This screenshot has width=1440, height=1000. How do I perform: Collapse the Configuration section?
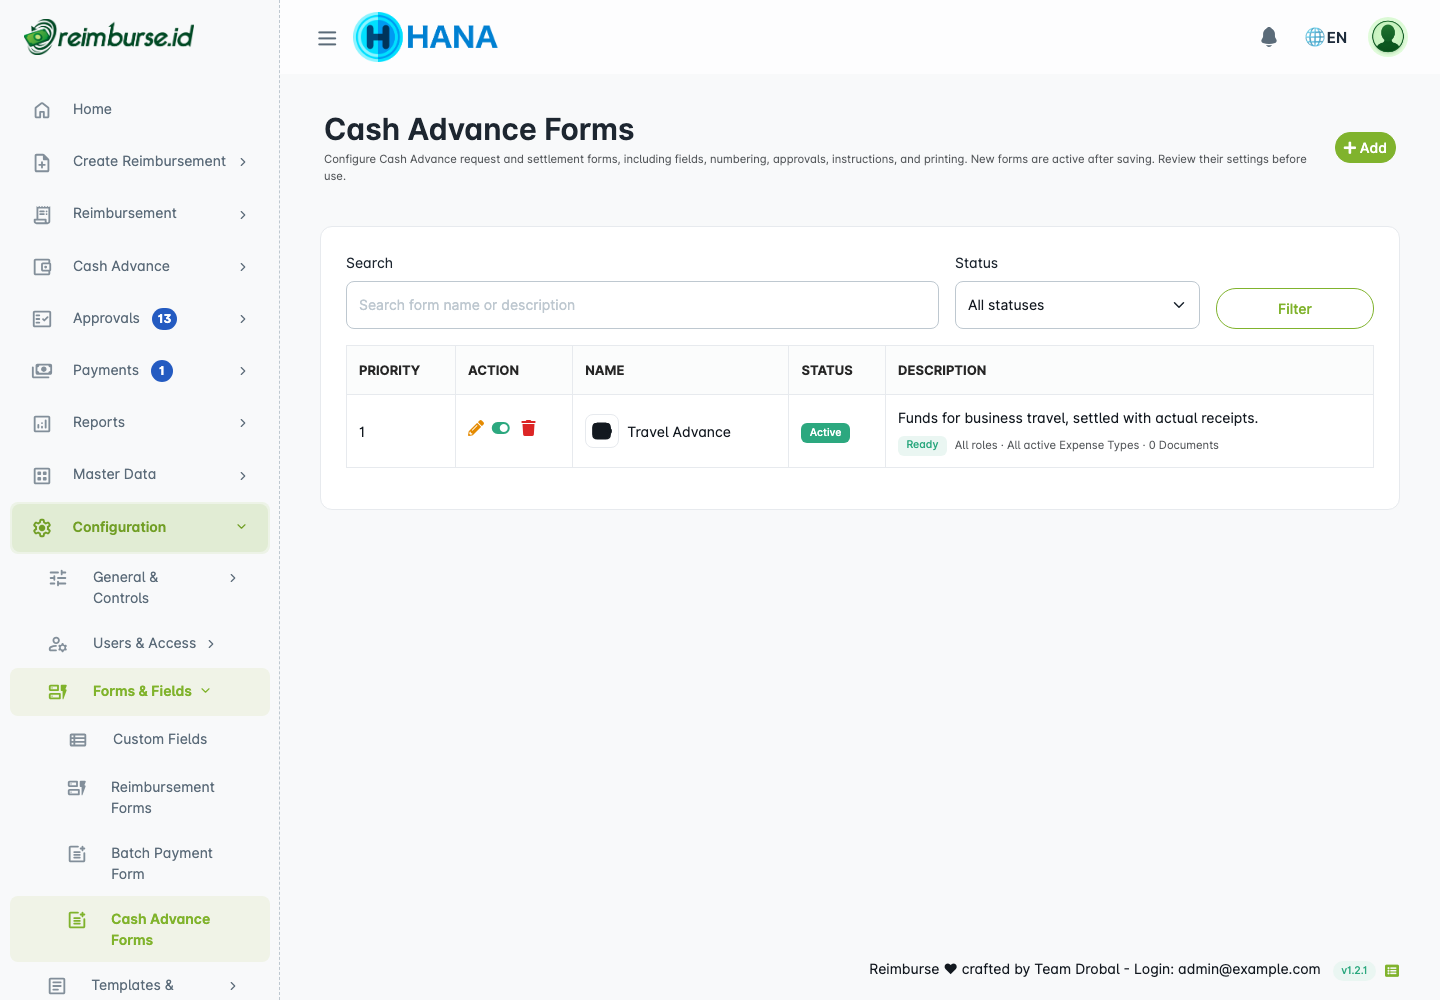click(140, 527)
